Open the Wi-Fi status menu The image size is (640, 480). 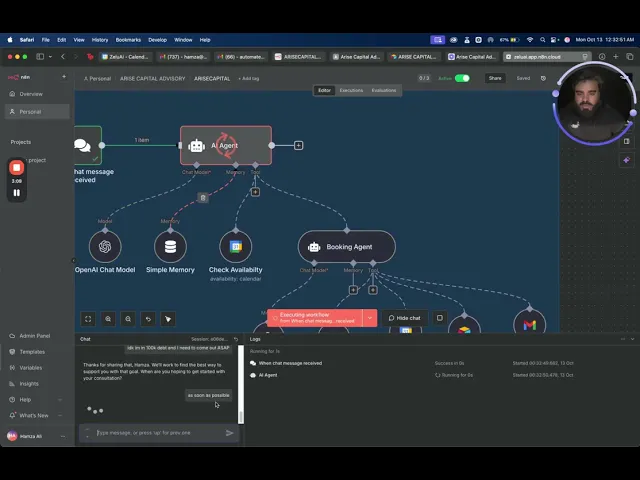pos(530,40)
